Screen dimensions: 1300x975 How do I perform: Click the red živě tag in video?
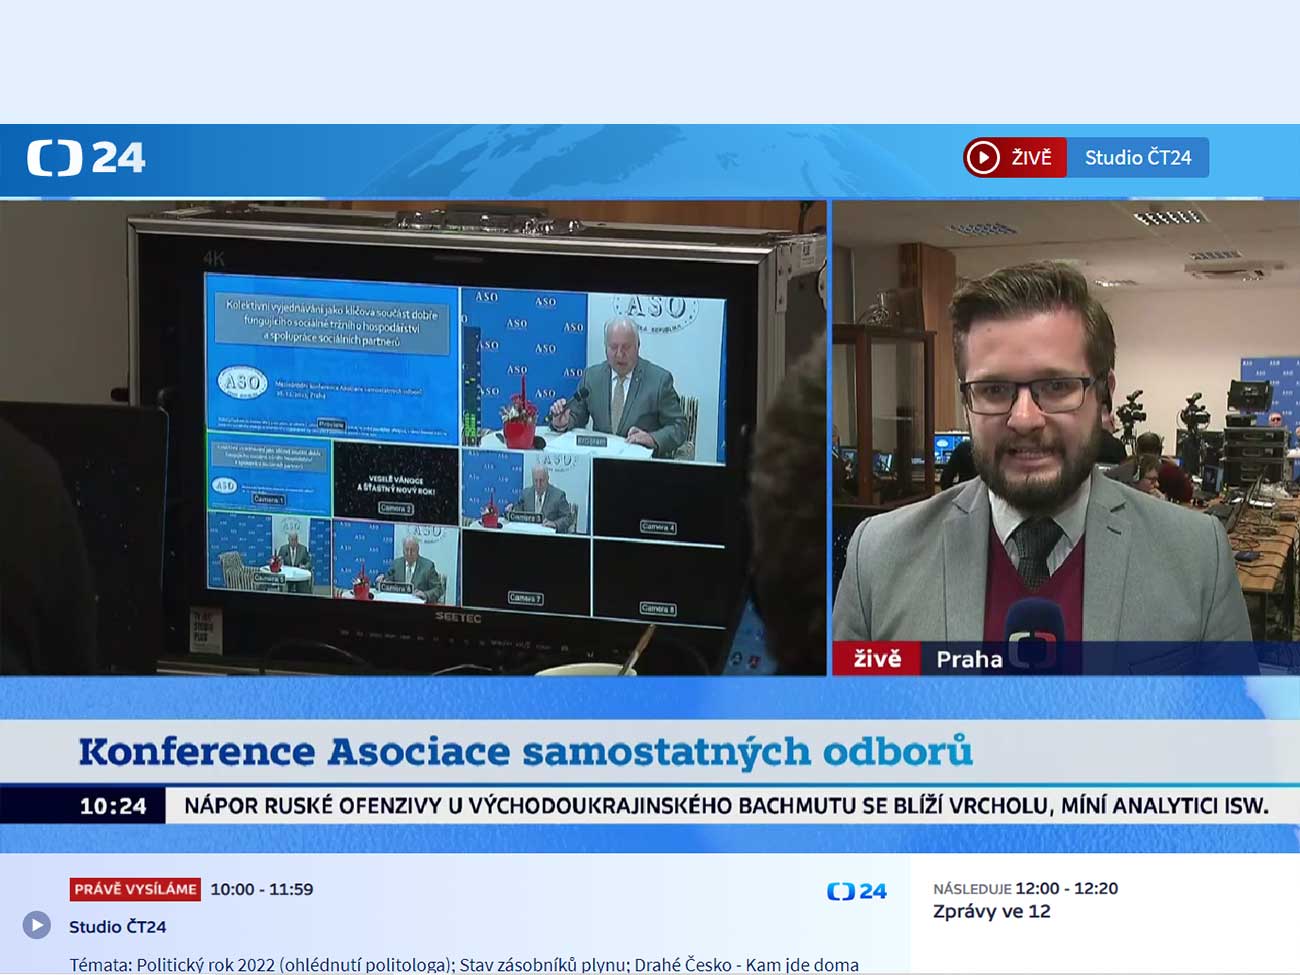[876, 659]
